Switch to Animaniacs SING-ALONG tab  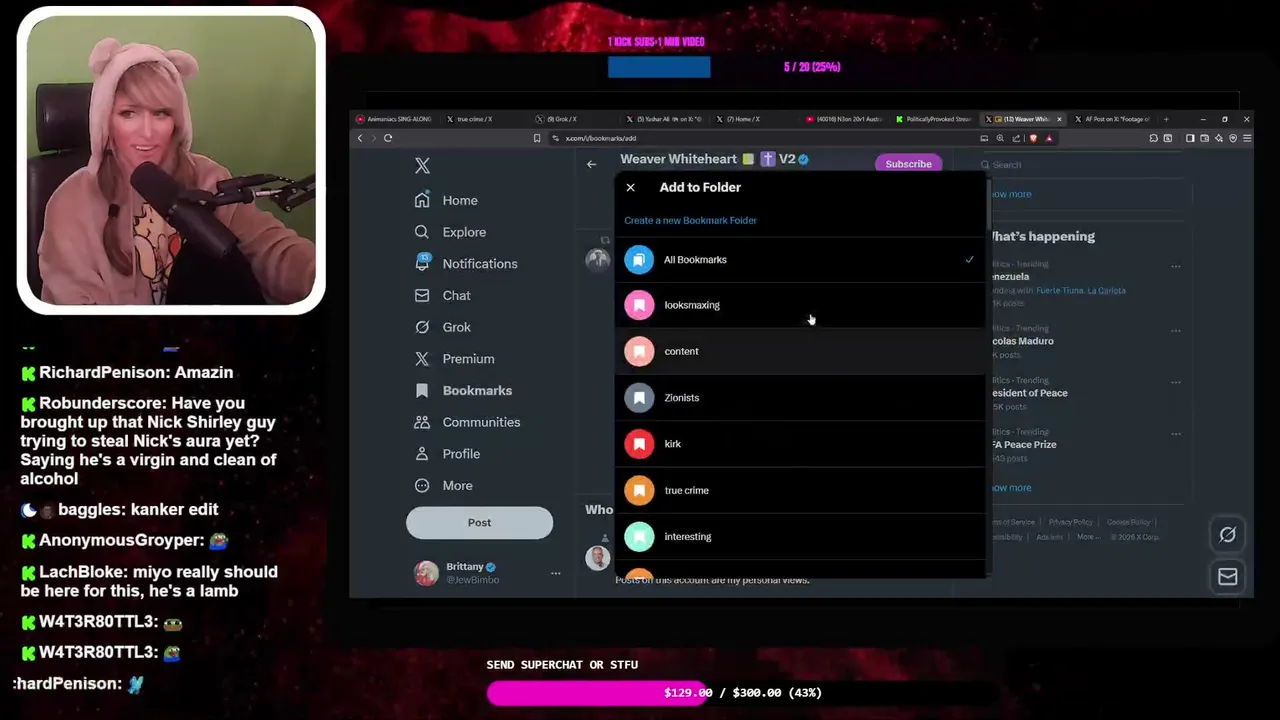pos(395,119)
